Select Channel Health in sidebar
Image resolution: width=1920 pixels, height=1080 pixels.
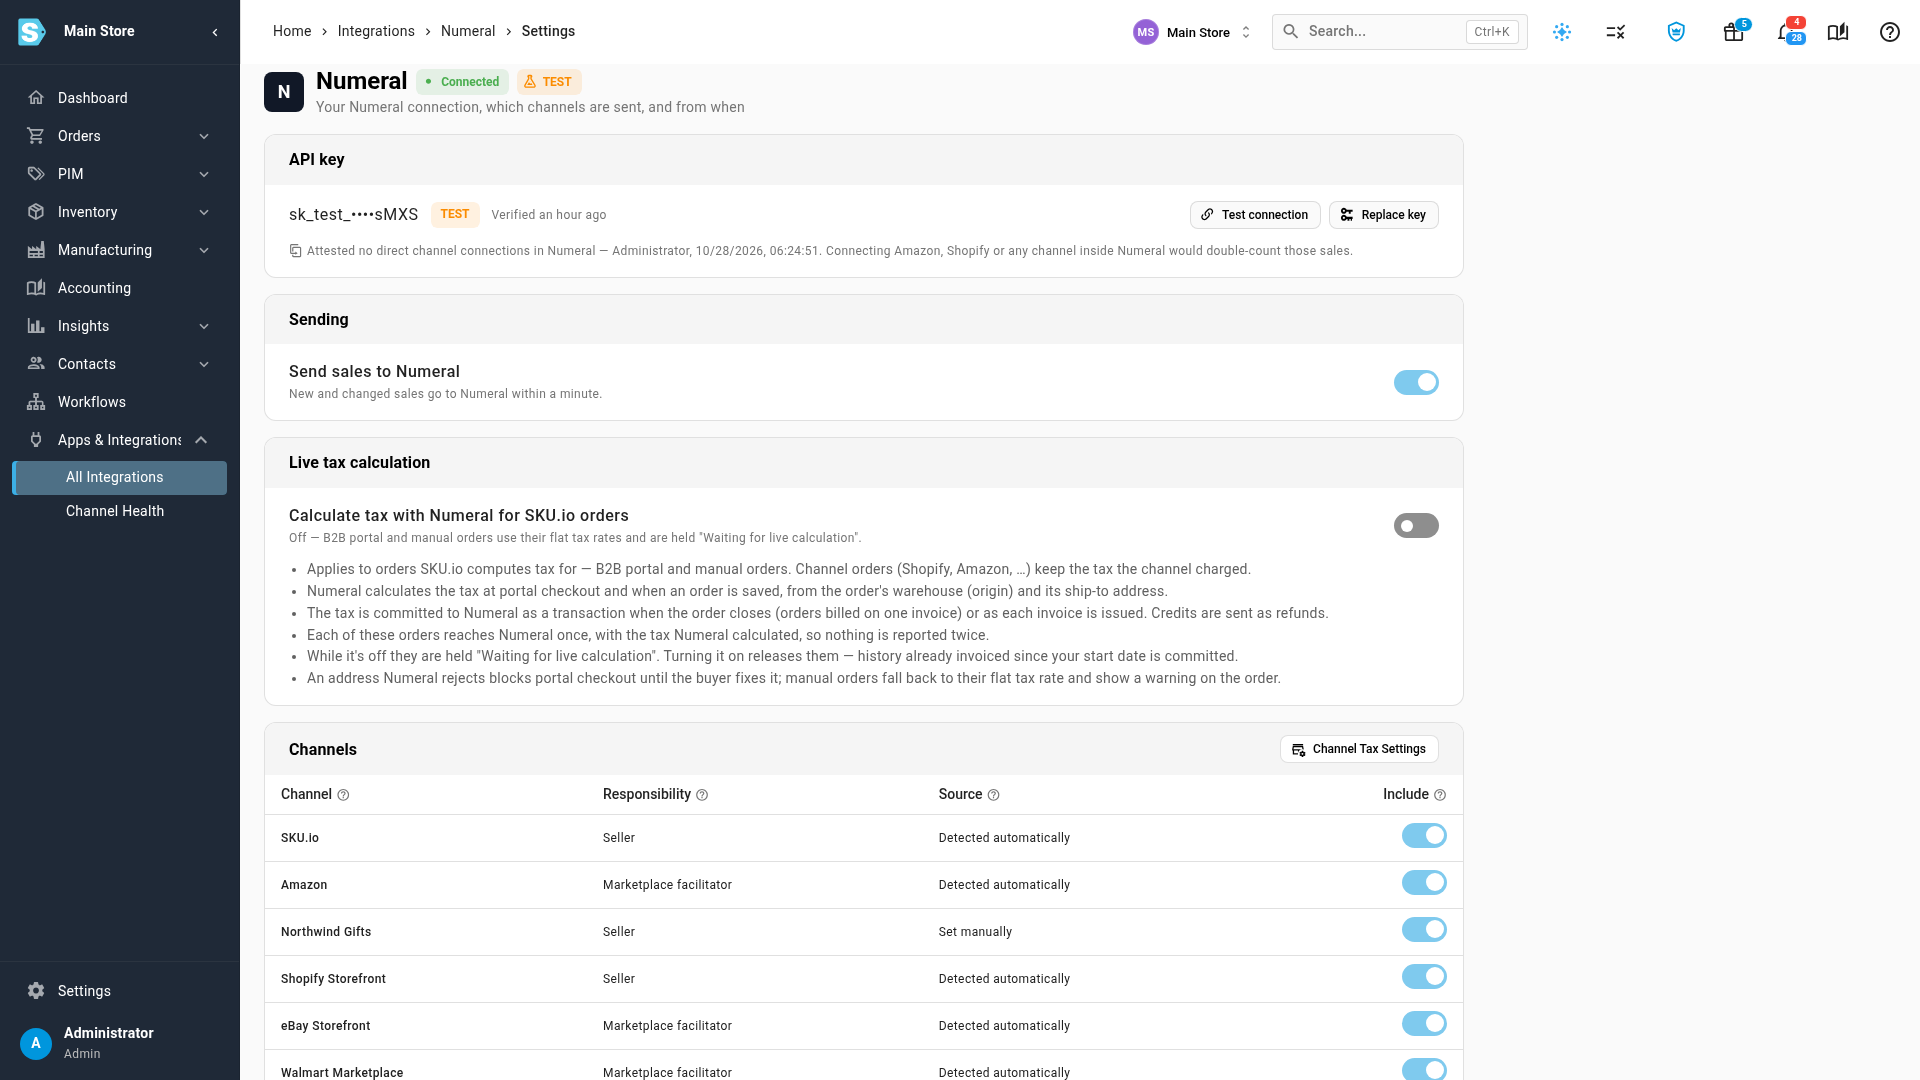click(120, 511)
